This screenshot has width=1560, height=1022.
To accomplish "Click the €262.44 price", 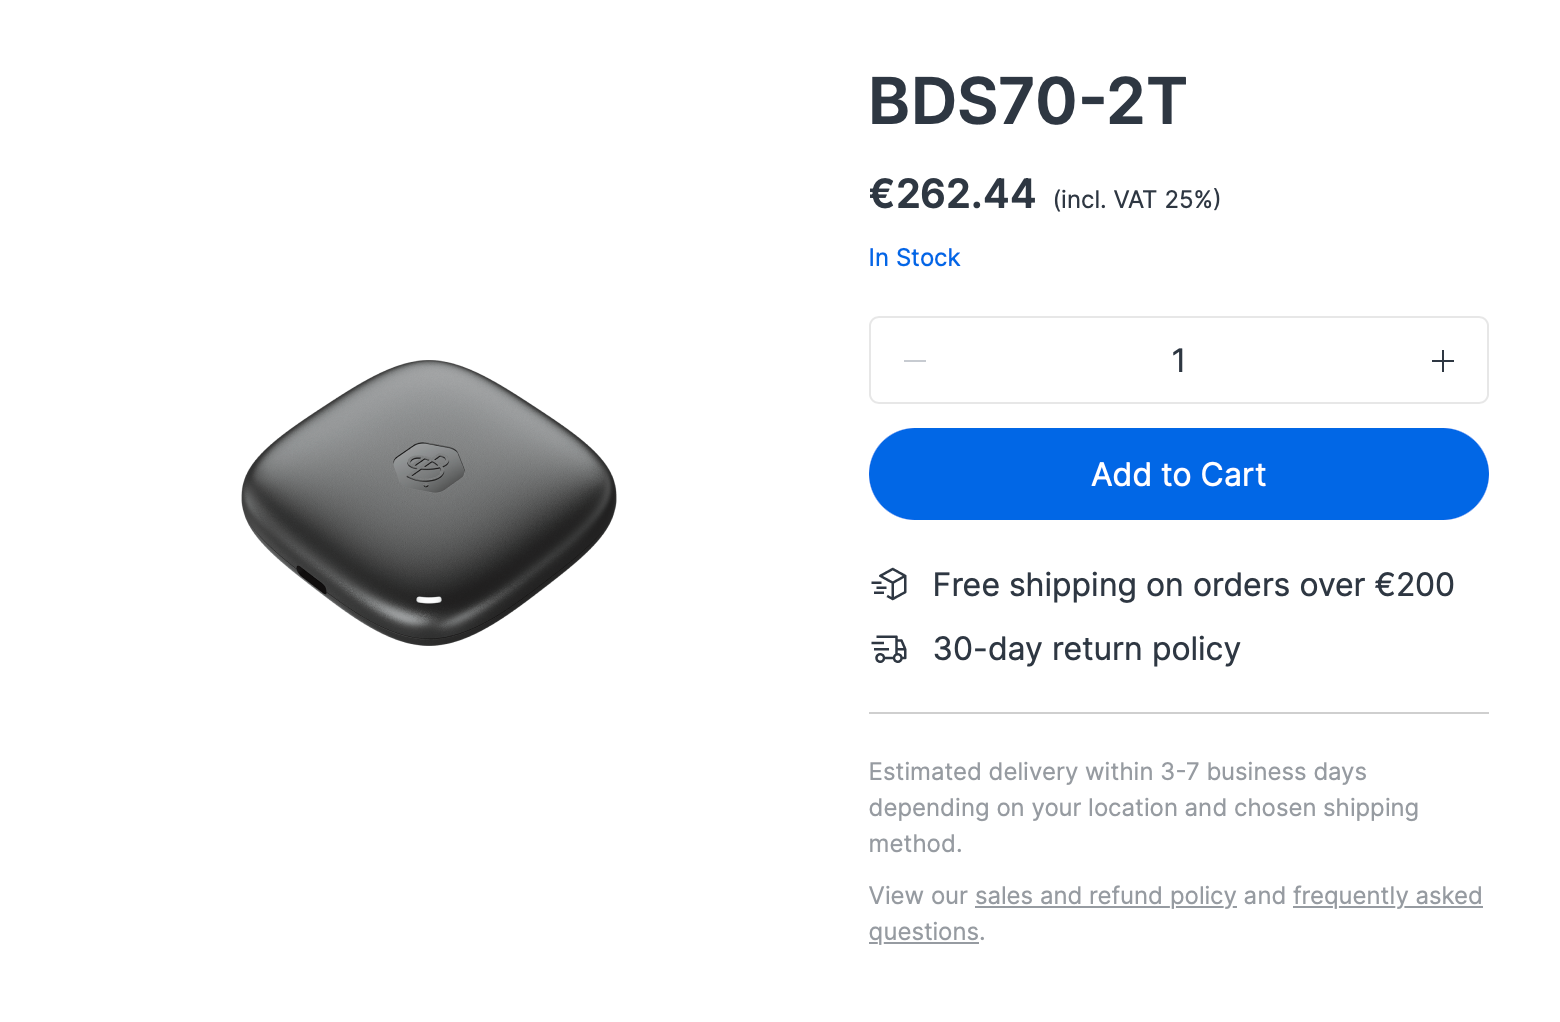I will click(952, 194).
